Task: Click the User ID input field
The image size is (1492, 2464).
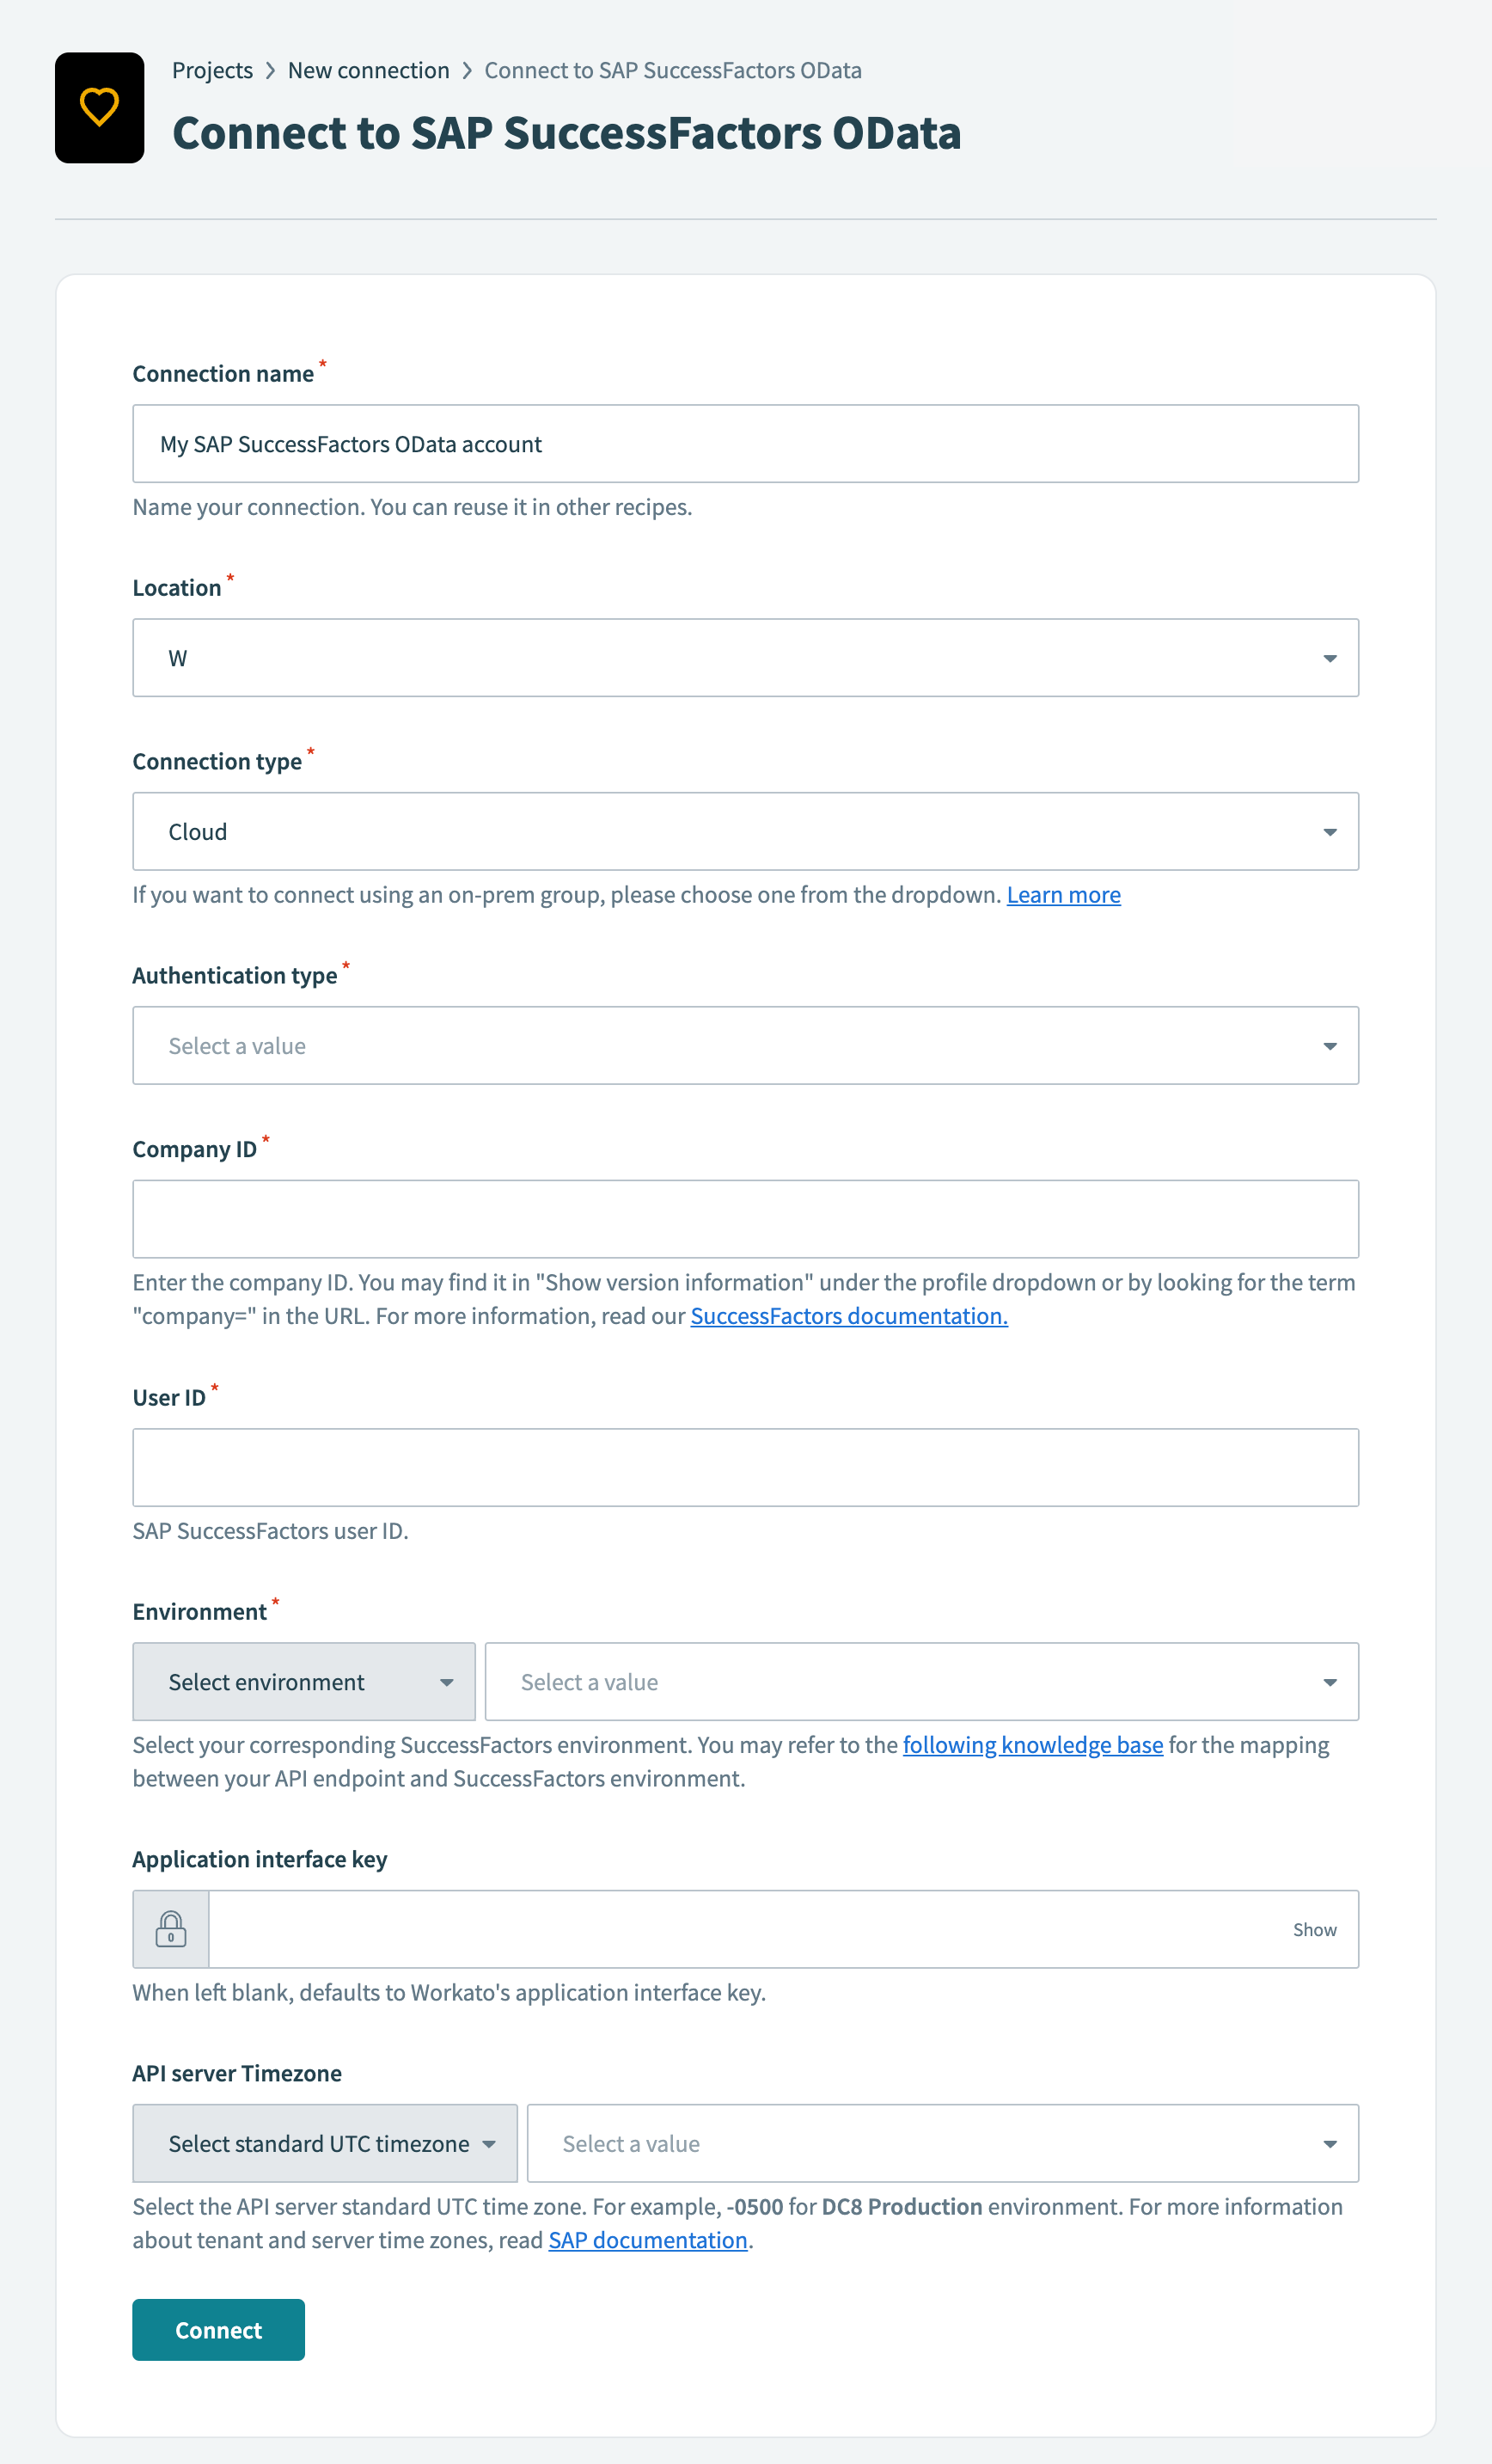Action: point(745,1467)
